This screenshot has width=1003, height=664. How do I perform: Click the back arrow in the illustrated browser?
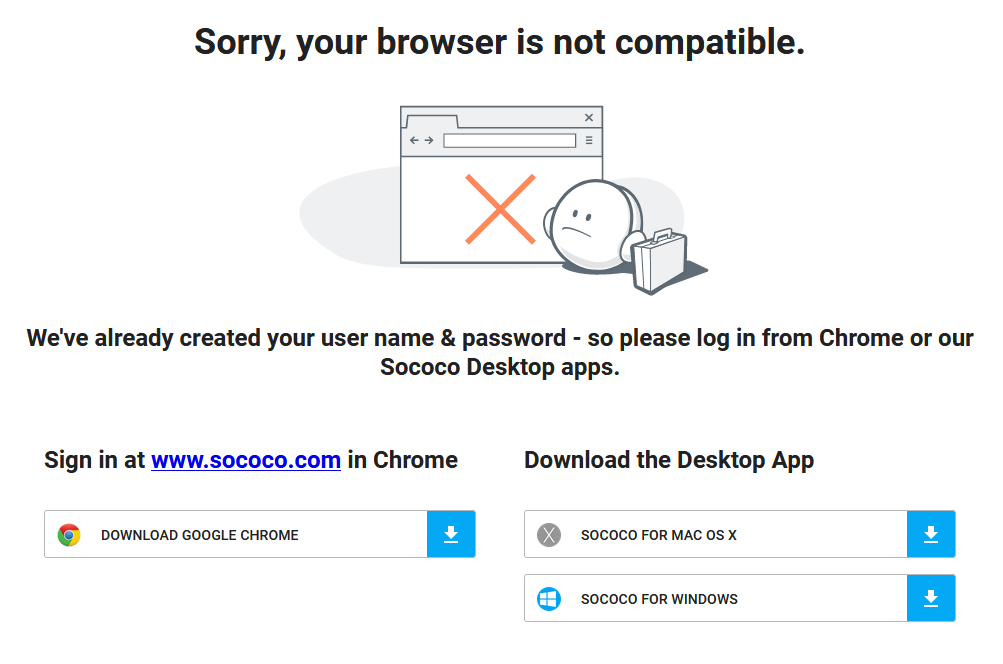[x=414, y=141]
